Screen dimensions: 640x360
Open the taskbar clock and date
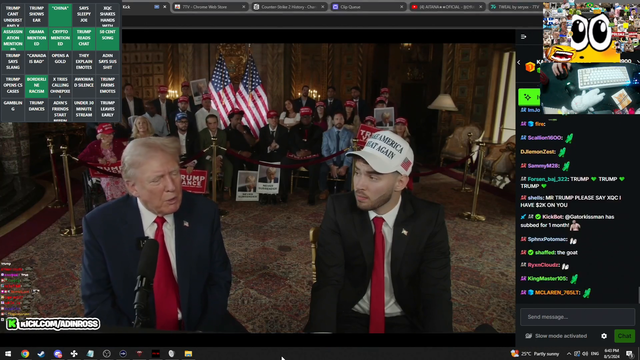pyautogui.click(x=611, y=353)
